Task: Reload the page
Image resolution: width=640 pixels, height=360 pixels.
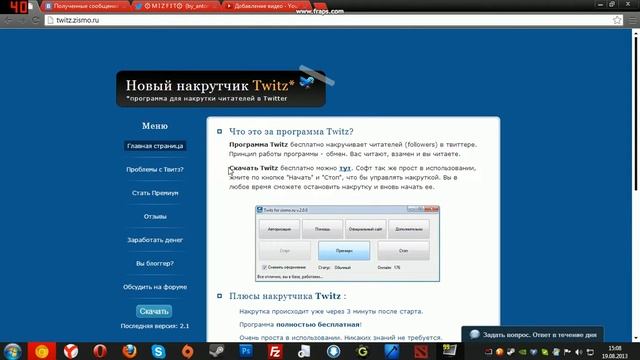Action: click(36, 20)
